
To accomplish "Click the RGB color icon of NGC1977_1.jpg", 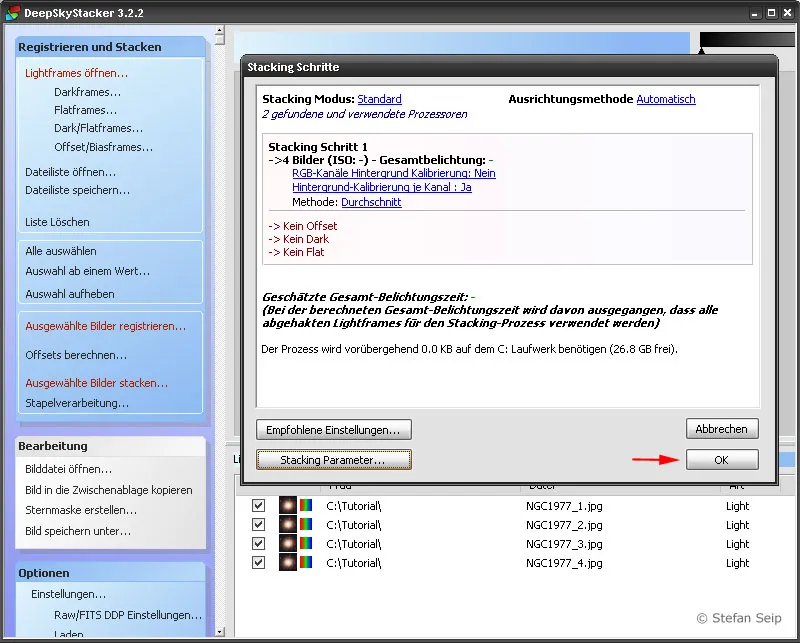I will 306,506.
